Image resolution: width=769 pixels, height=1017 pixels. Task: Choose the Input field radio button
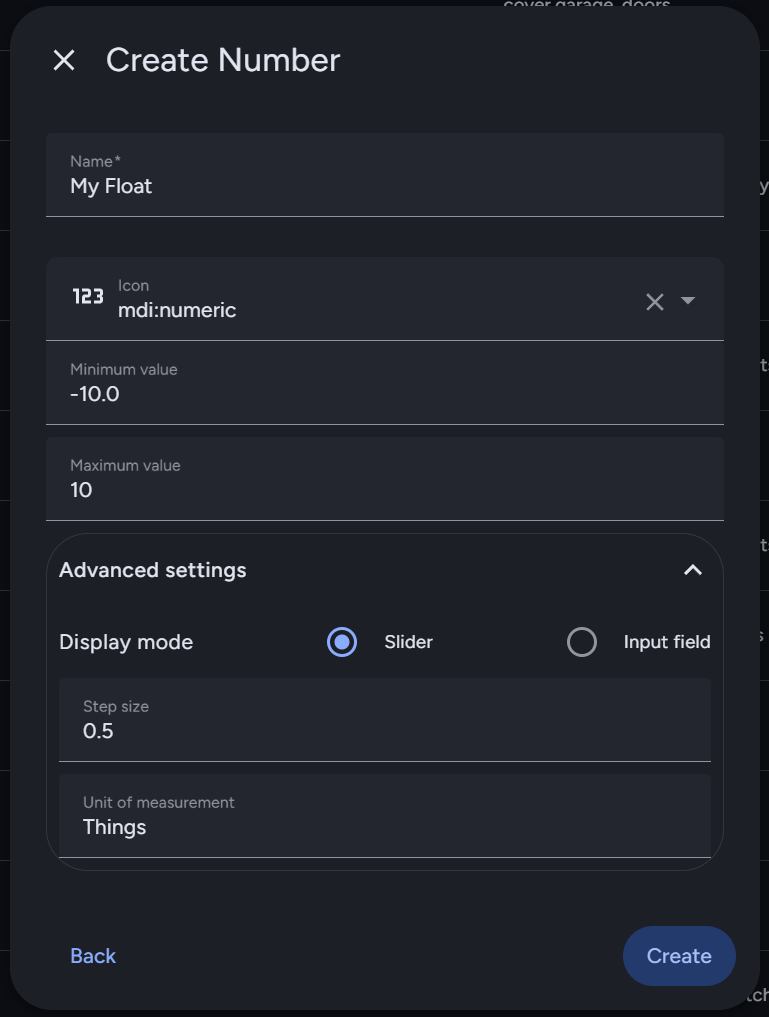tap(582, 642)
